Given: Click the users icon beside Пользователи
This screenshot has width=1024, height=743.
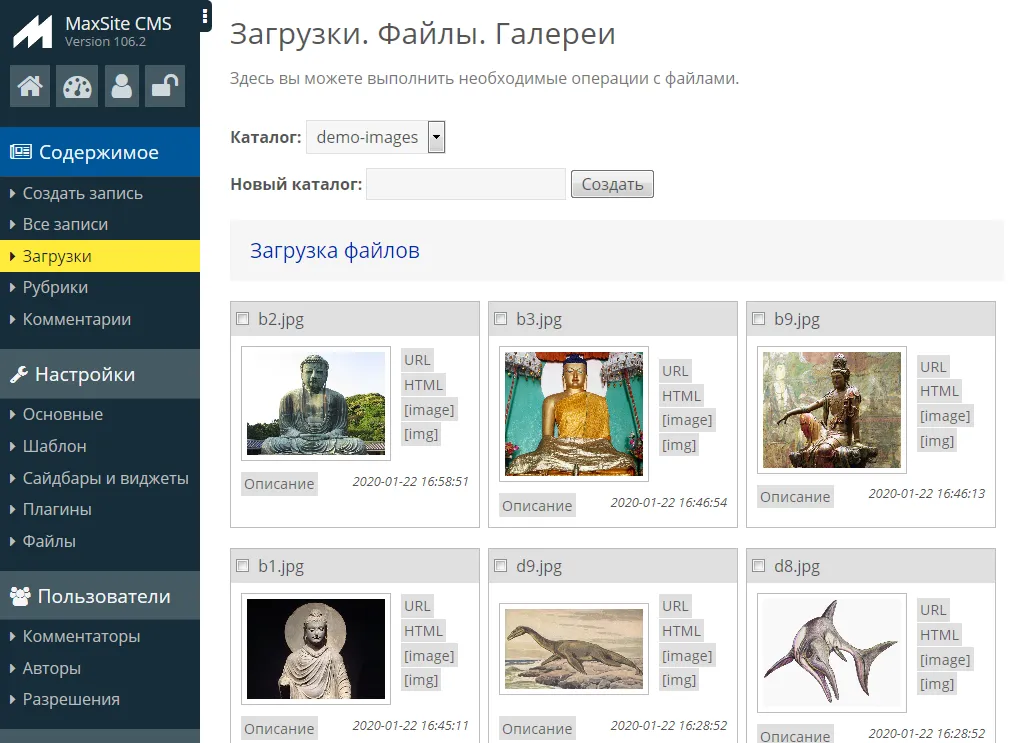Looking at the screenshot, I should pos(20,597).
